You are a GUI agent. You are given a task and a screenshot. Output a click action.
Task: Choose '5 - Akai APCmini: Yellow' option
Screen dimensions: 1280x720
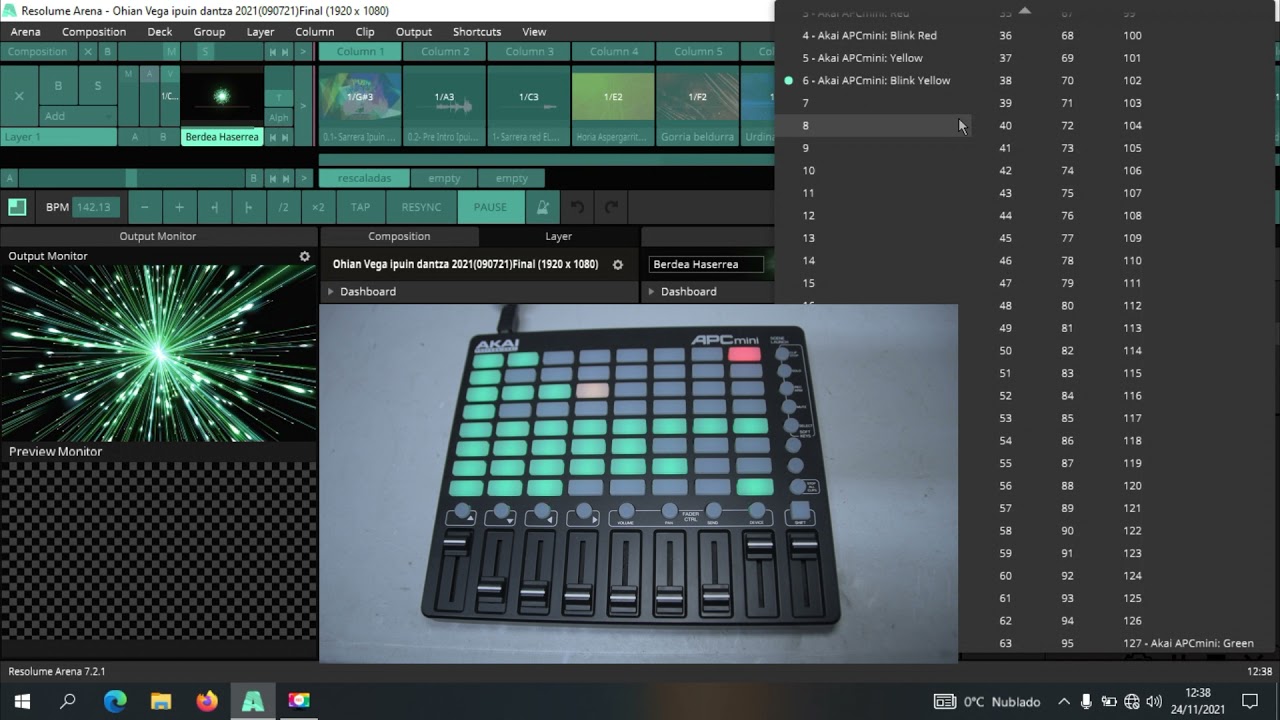coord(862,58)
